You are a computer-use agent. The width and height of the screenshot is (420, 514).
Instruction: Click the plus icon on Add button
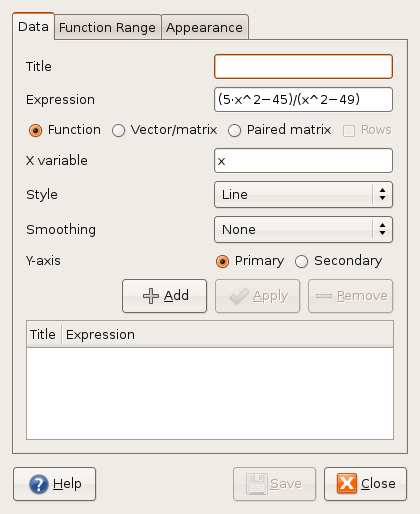pyautogui.click(x=151, y=296)
